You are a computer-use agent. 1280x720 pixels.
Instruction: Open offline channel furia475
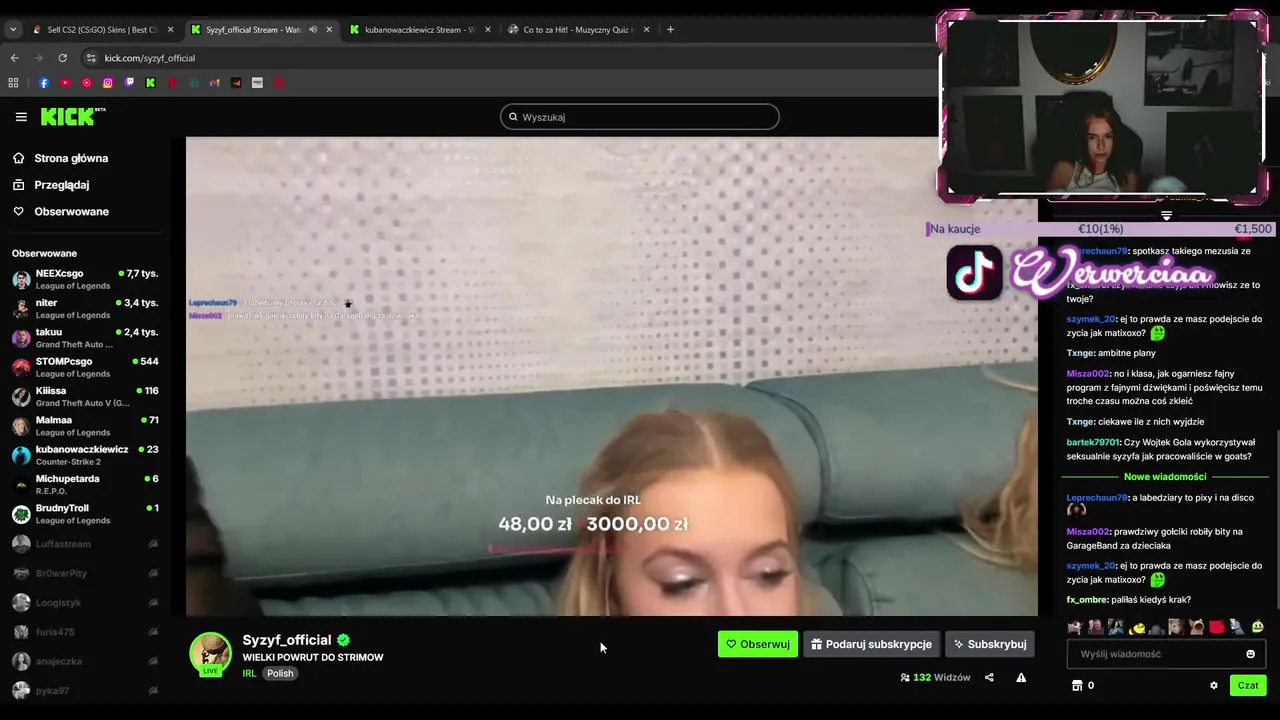click(x=85, y=632)
